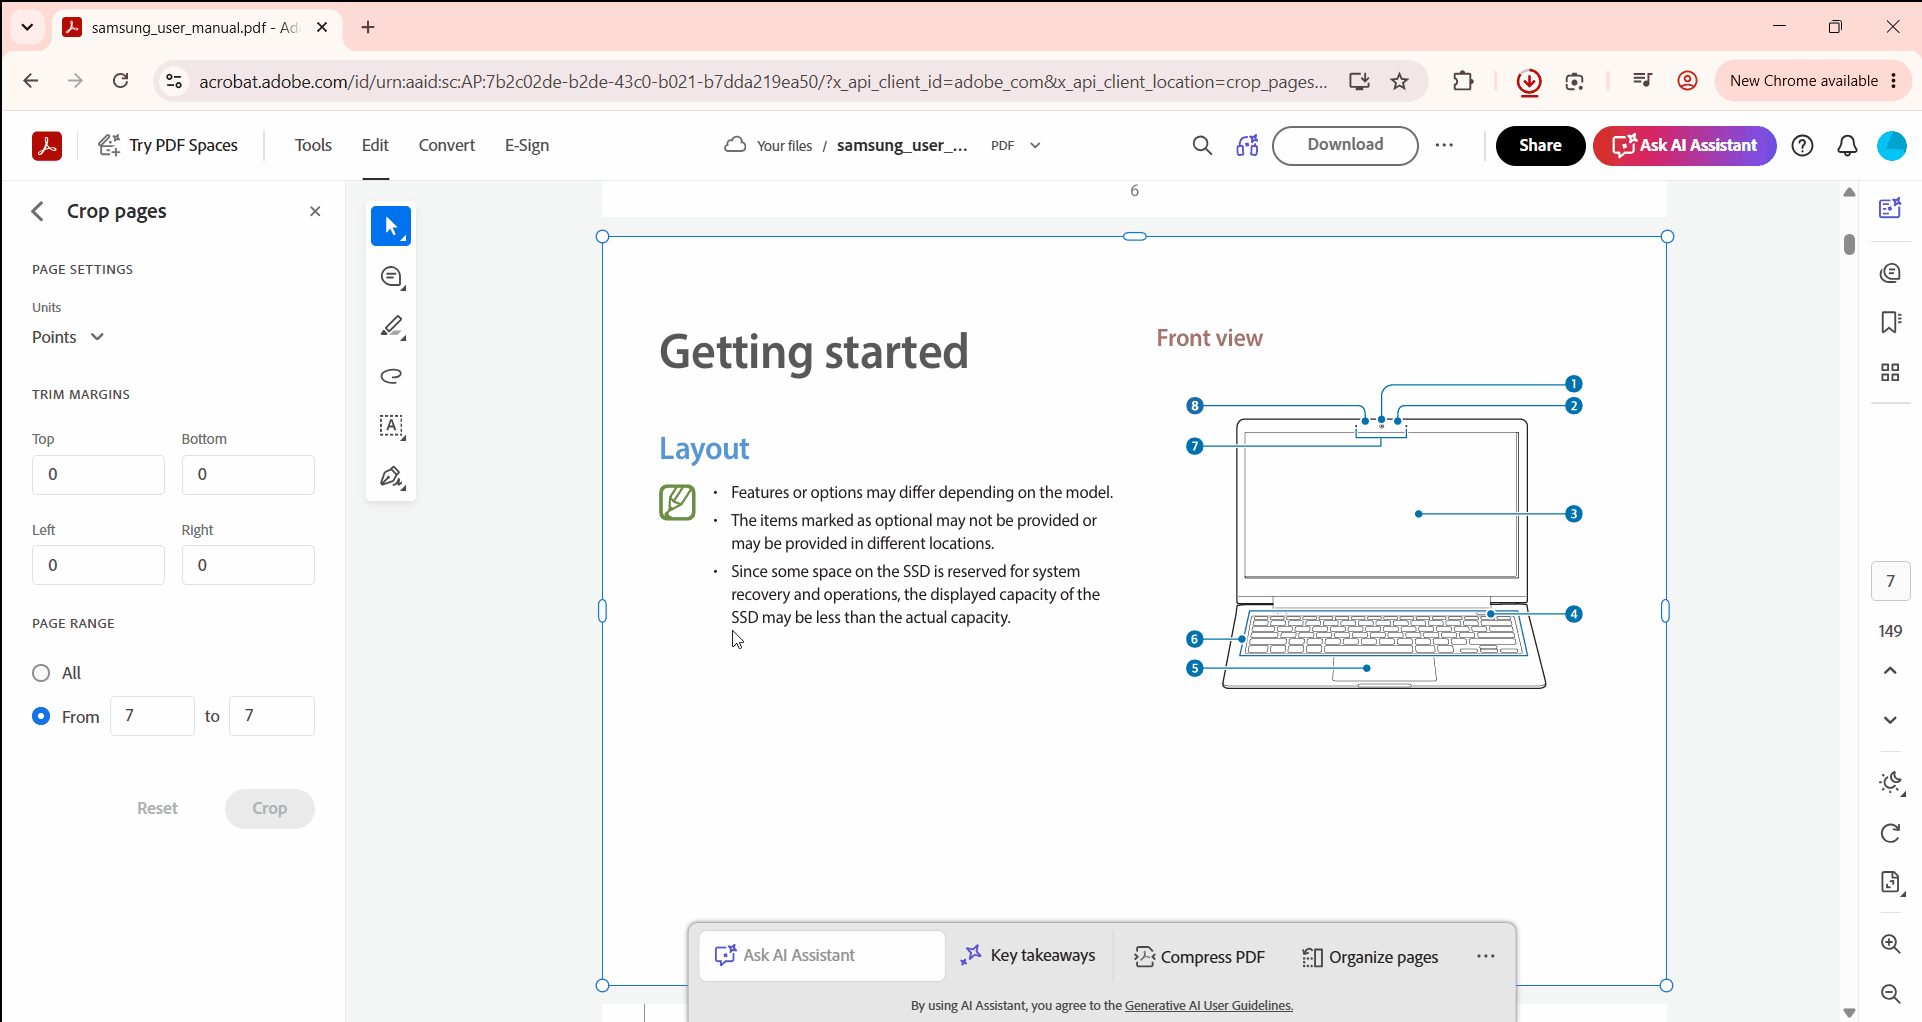Image resolution: width=1922 pixels, height=1022 pixels.
Task: Open the notifications bell
Action: click(1847, 146)
